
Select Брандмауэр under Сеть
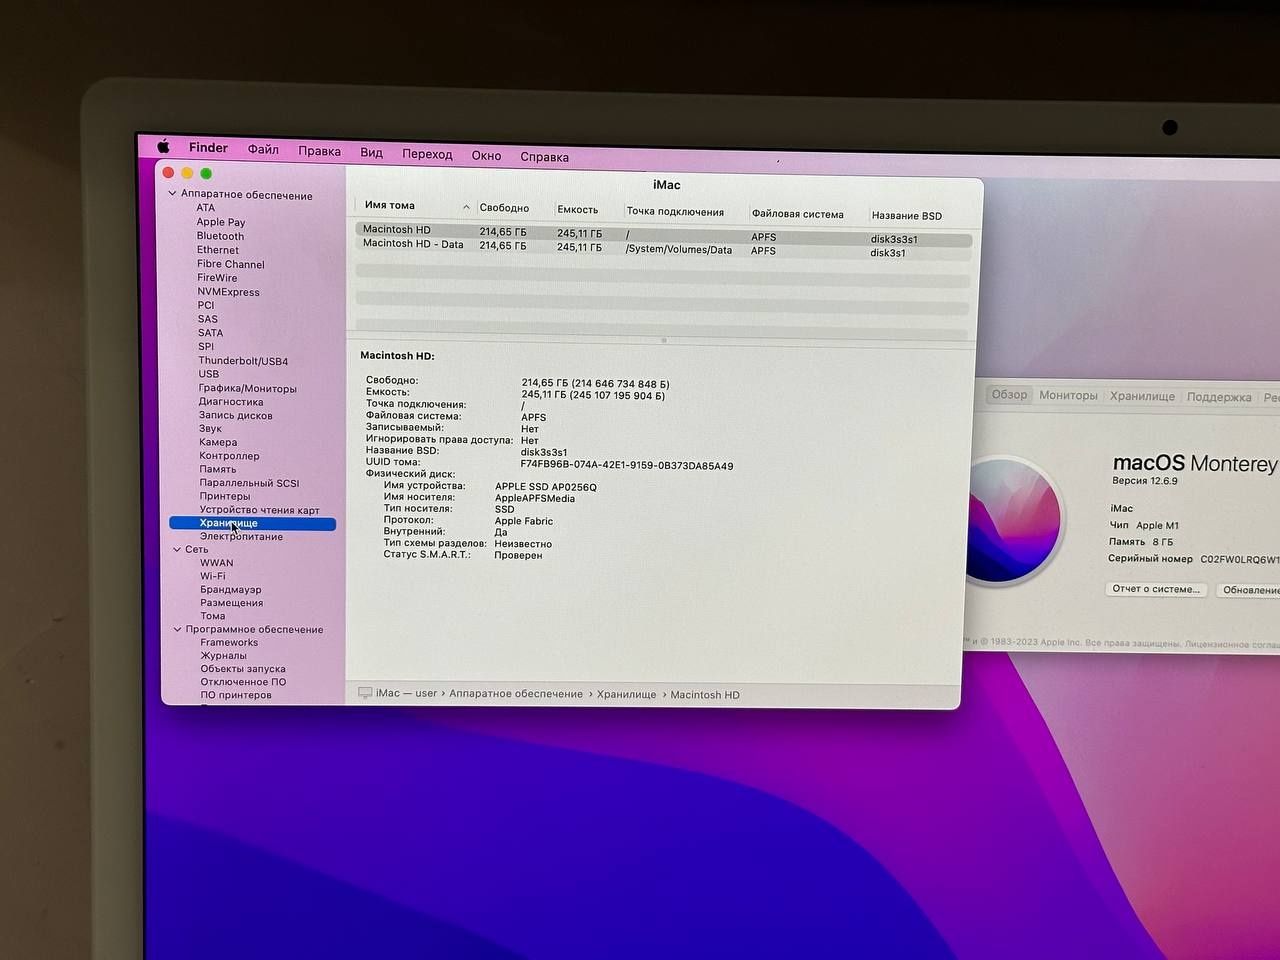pos(230,590)
